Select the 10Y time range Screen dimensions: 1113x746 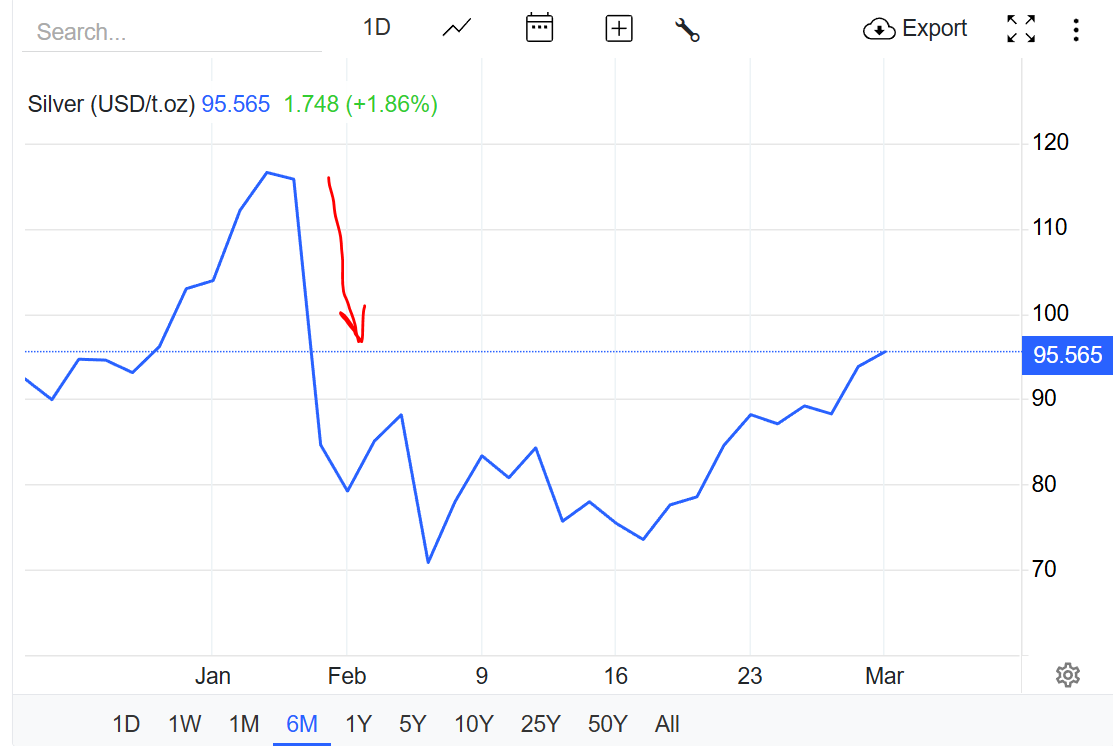(x=474, y=724)
